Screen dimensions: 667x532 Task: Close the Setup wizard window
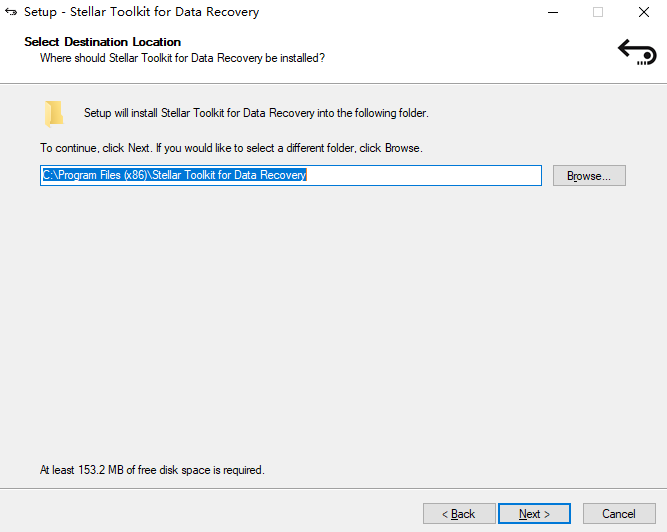click(x=643, y=12)
